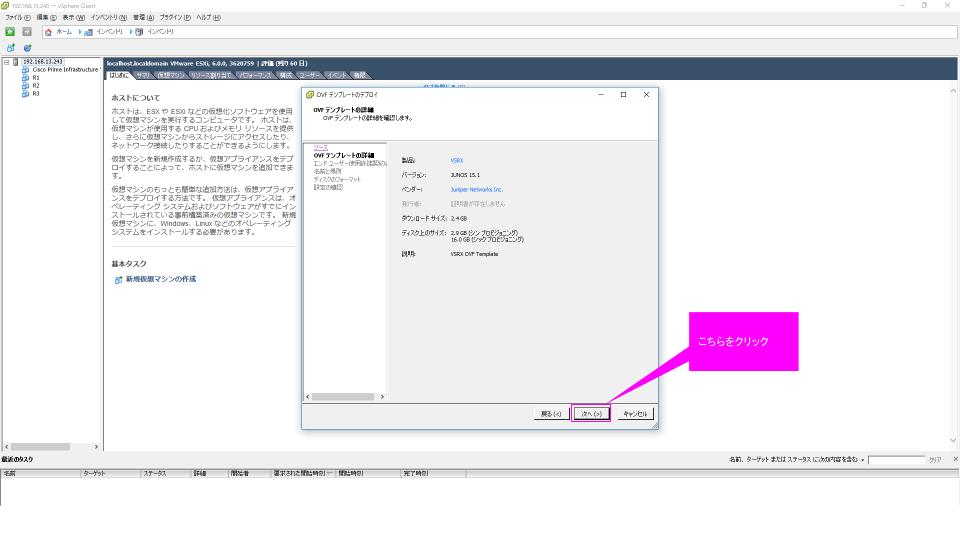
Task: Click the ホーム breadcrumb label
Action: [x=64, y=32]
